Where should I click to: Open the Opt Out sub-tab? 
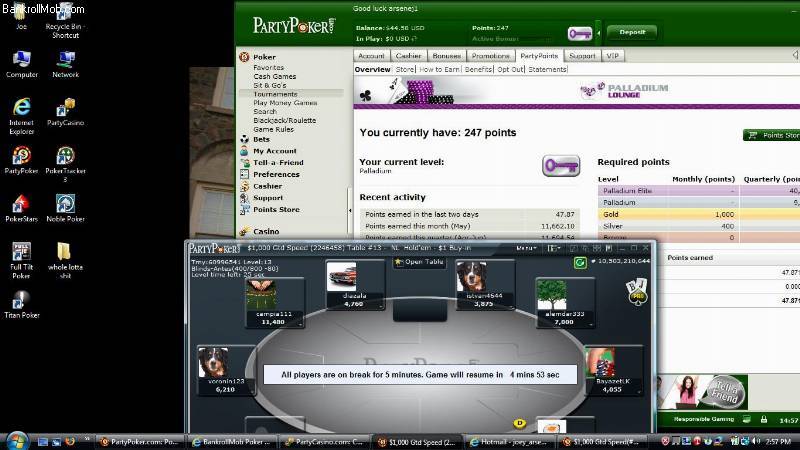pyautogui.click(x=510, y=69)
